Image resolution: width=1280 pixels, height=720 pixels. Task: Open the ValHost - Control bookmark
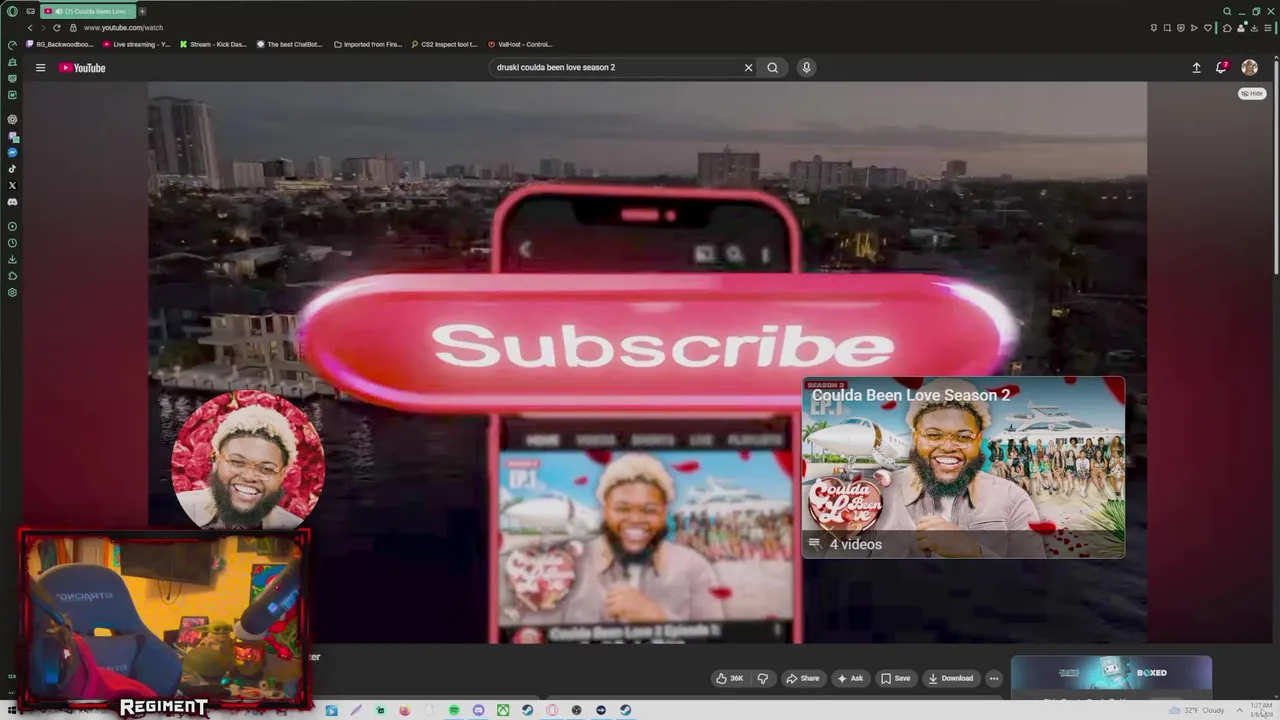click(520, 44)
